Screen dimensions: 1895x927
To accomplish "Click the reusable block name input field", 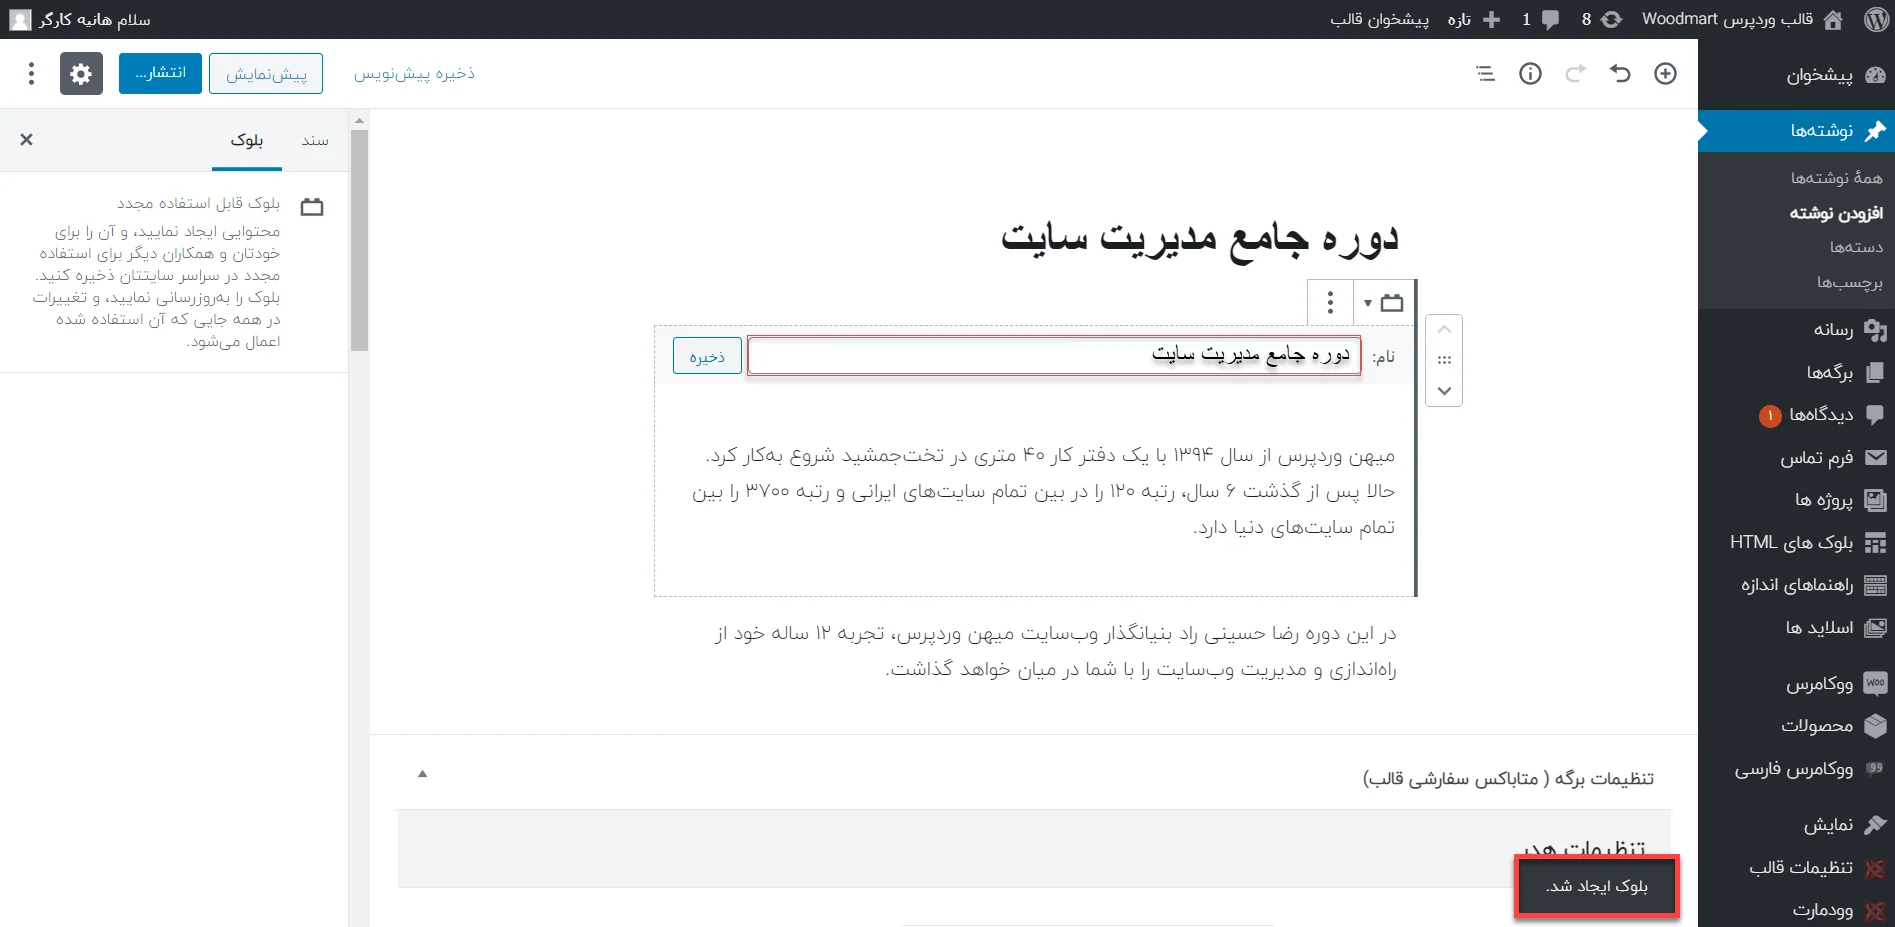I will (x=1054, y=356).
